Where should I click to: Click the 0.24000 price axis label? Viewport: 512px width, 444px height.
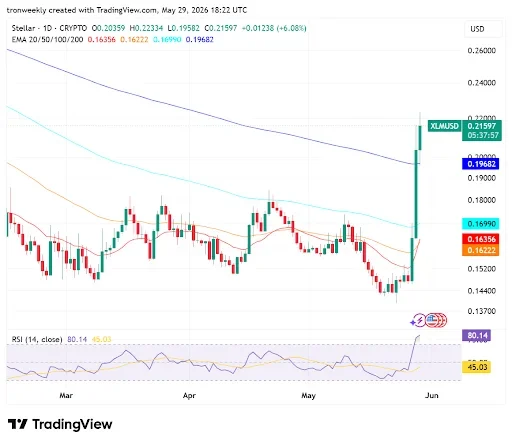point(482,83)
